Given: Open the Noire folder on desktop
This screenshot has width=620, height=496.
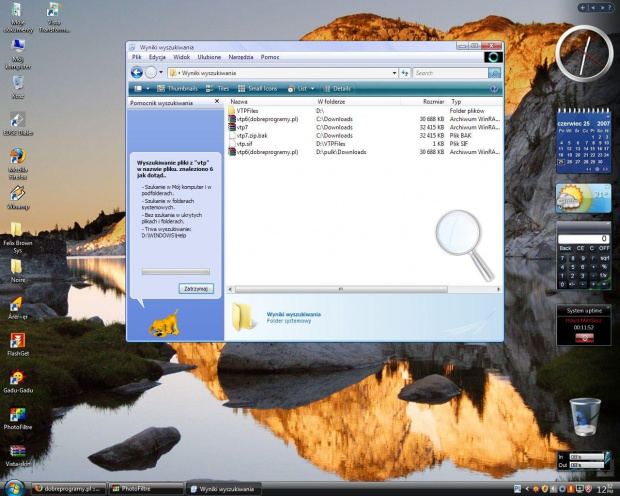Looking at the screenshot, I should click(x=17, y=270).
